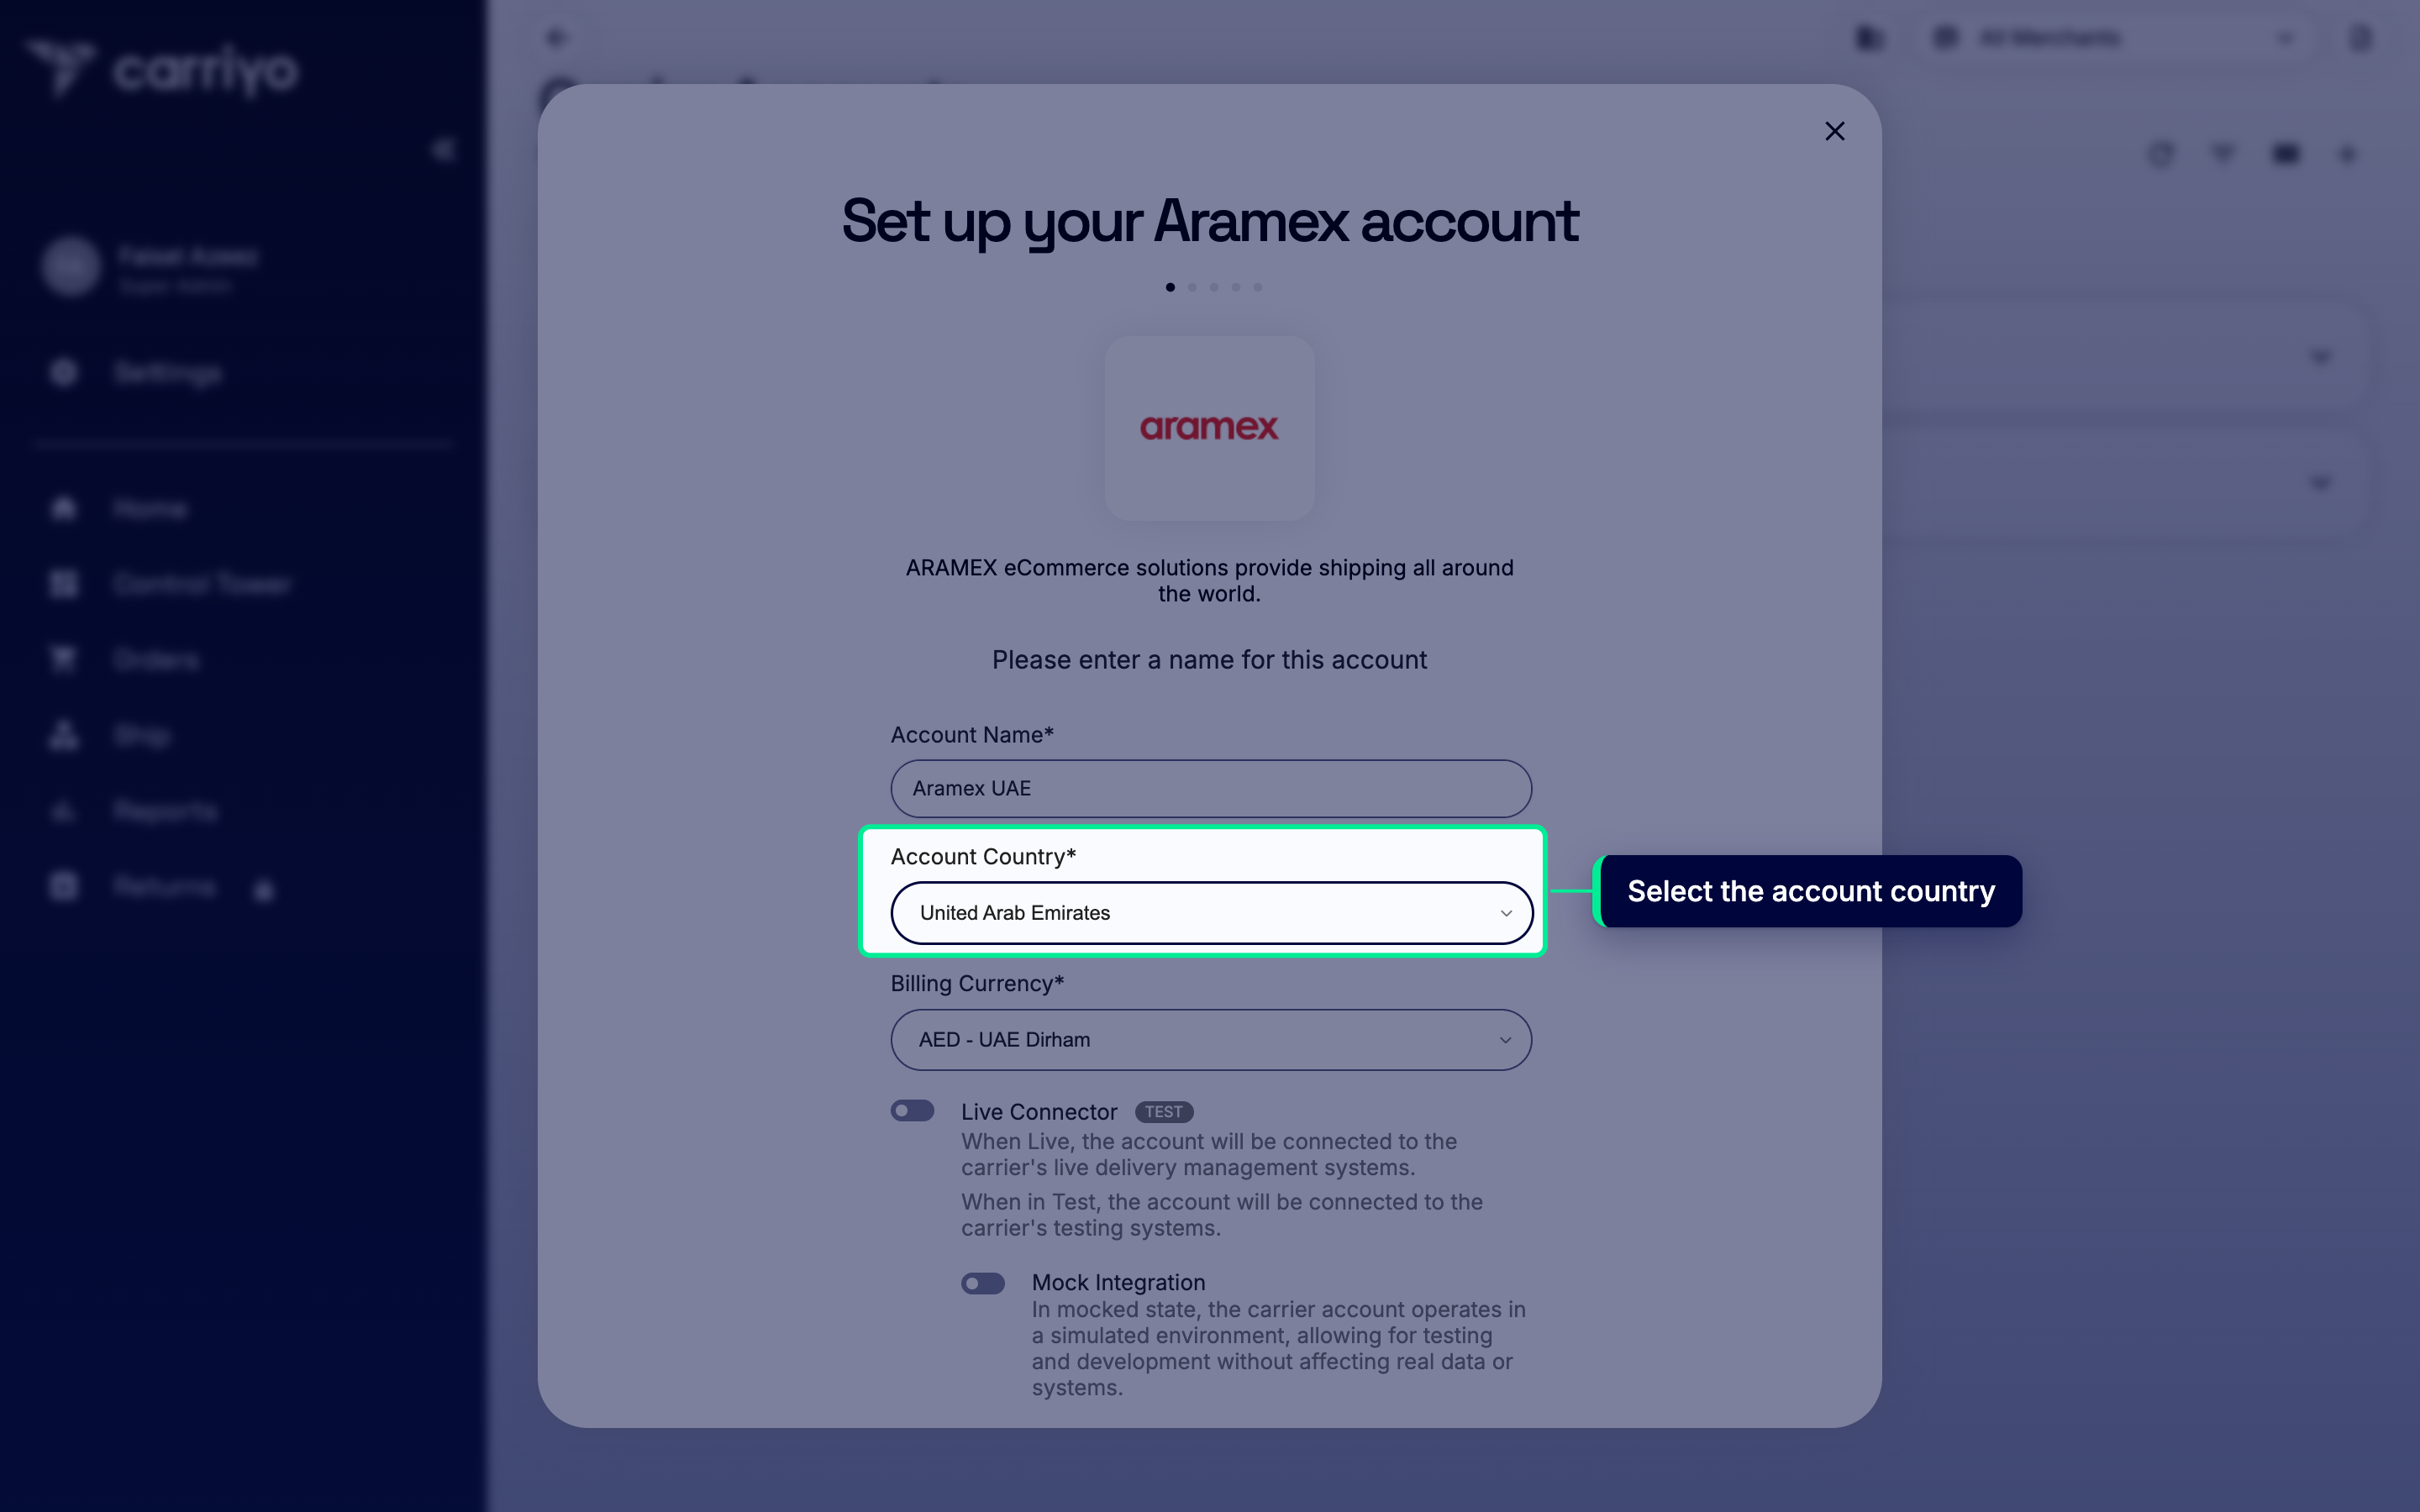Screen dimensions: 2420x1512
Task: Close the Aramex account setup dialog
Action: coord(1834,131)
